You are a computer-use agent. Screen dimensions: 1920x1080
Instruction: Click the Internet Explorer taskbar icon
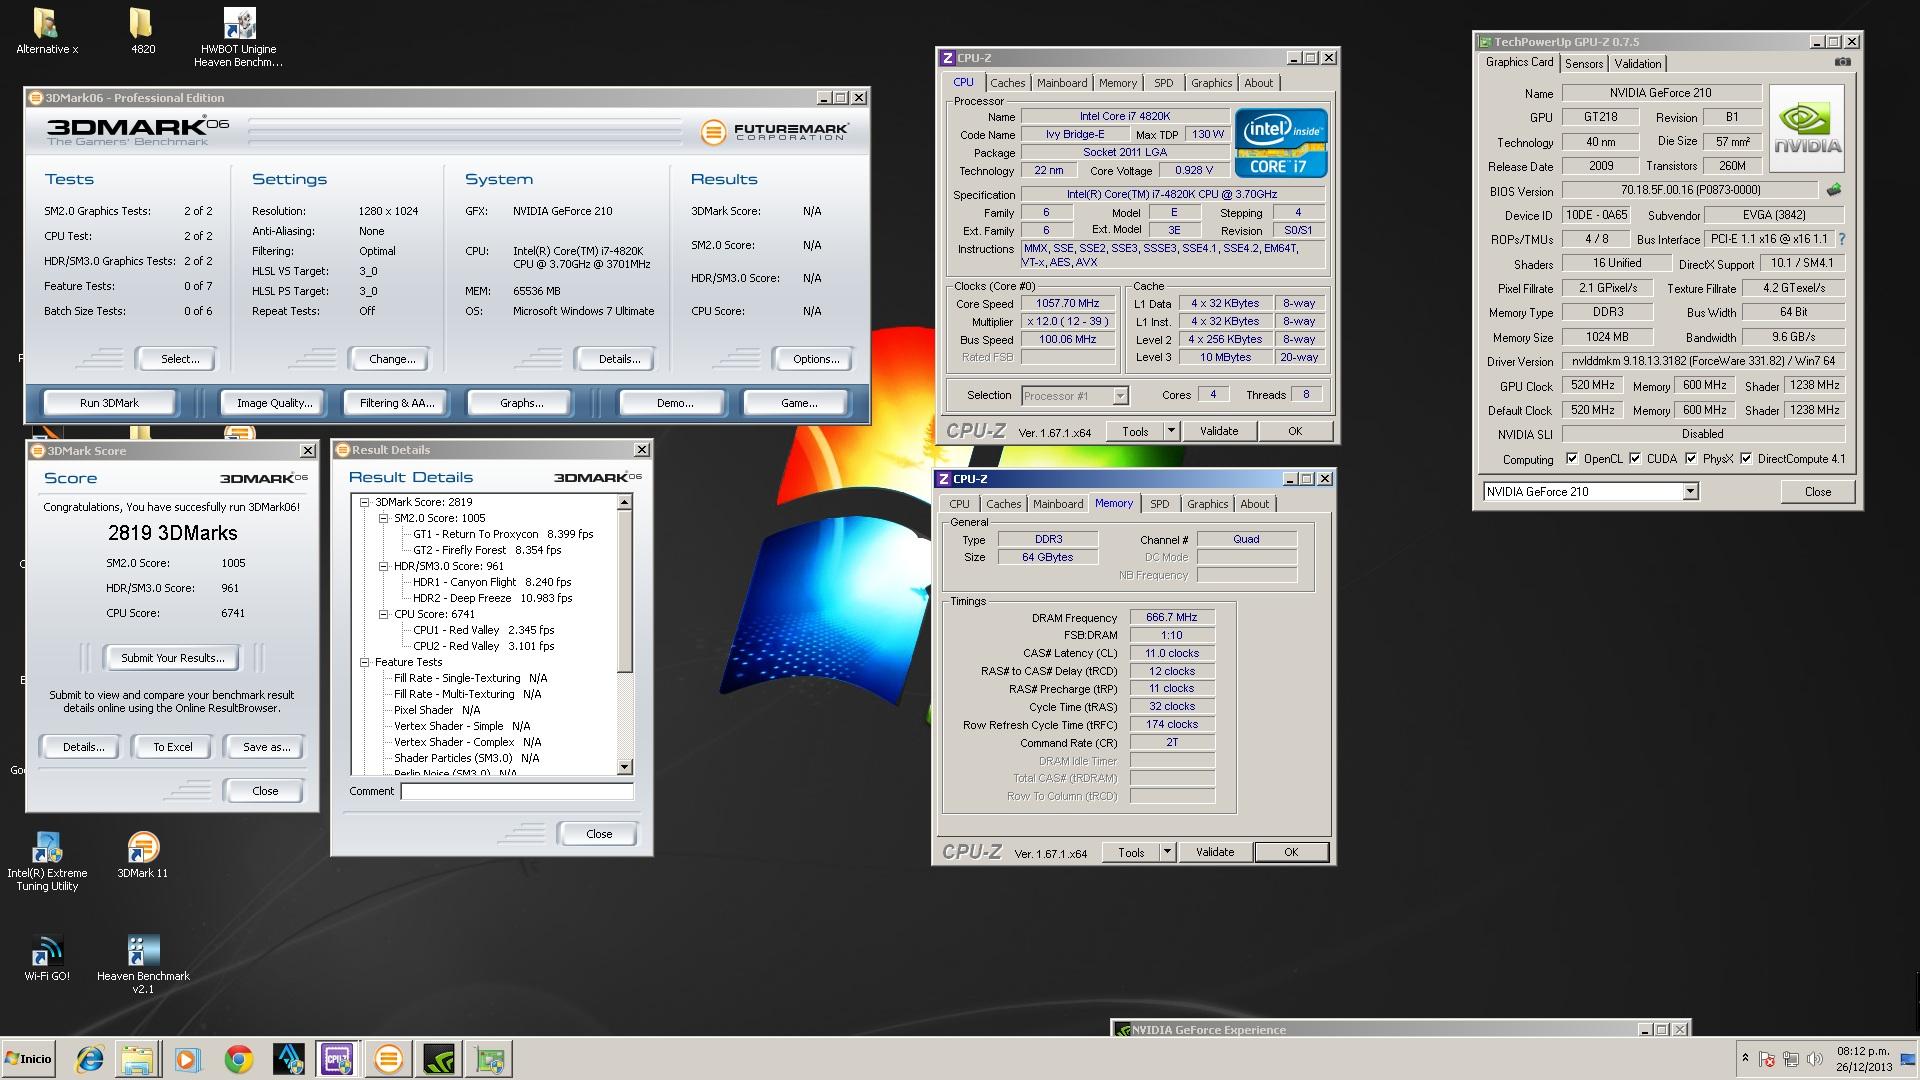click(x=89, y=1059)
